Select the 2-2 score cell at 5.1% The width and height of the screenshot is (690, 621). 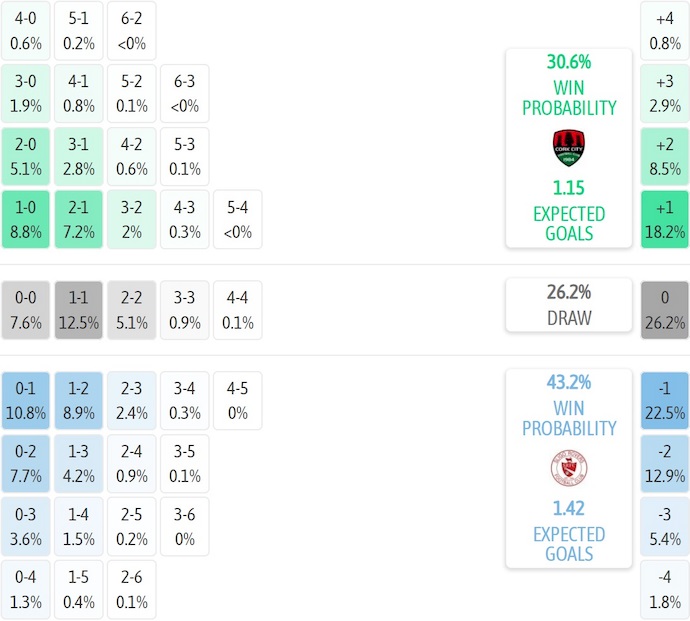pyautogui.click(x=132, y=310)
